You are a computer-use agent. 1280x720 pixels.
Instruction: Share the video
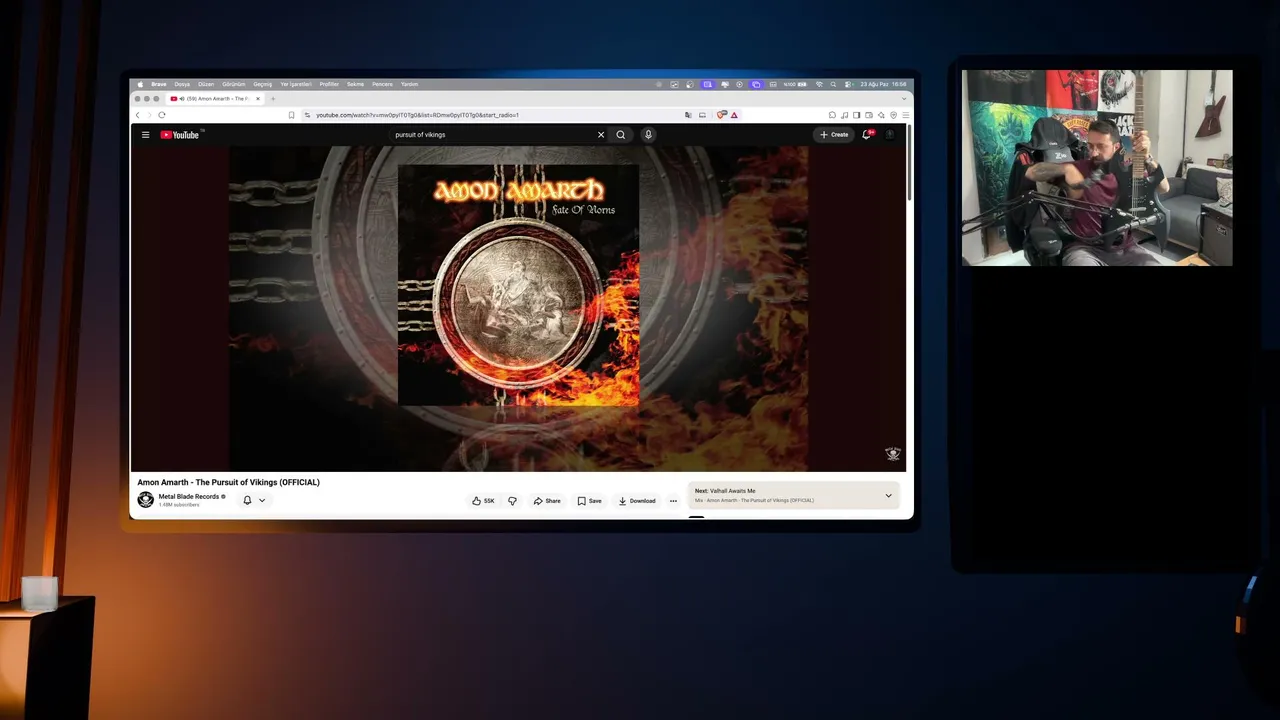pyautogui.click(x=547, y=501)
